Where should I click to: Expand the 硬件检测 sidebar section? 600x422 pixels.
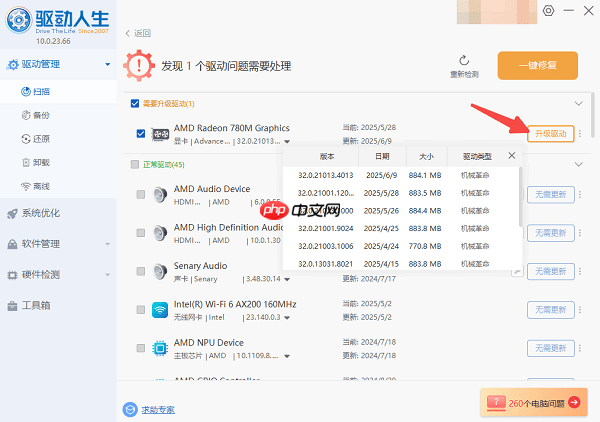108,274
